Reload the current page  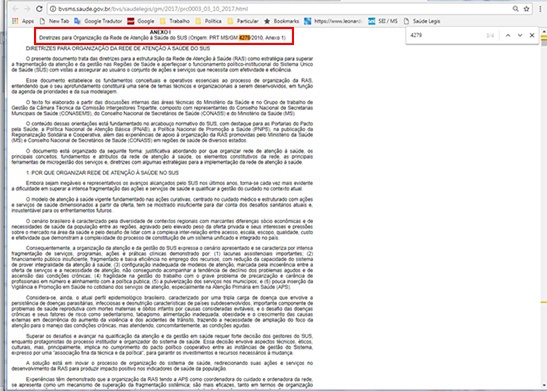click(x=39, y=9)
